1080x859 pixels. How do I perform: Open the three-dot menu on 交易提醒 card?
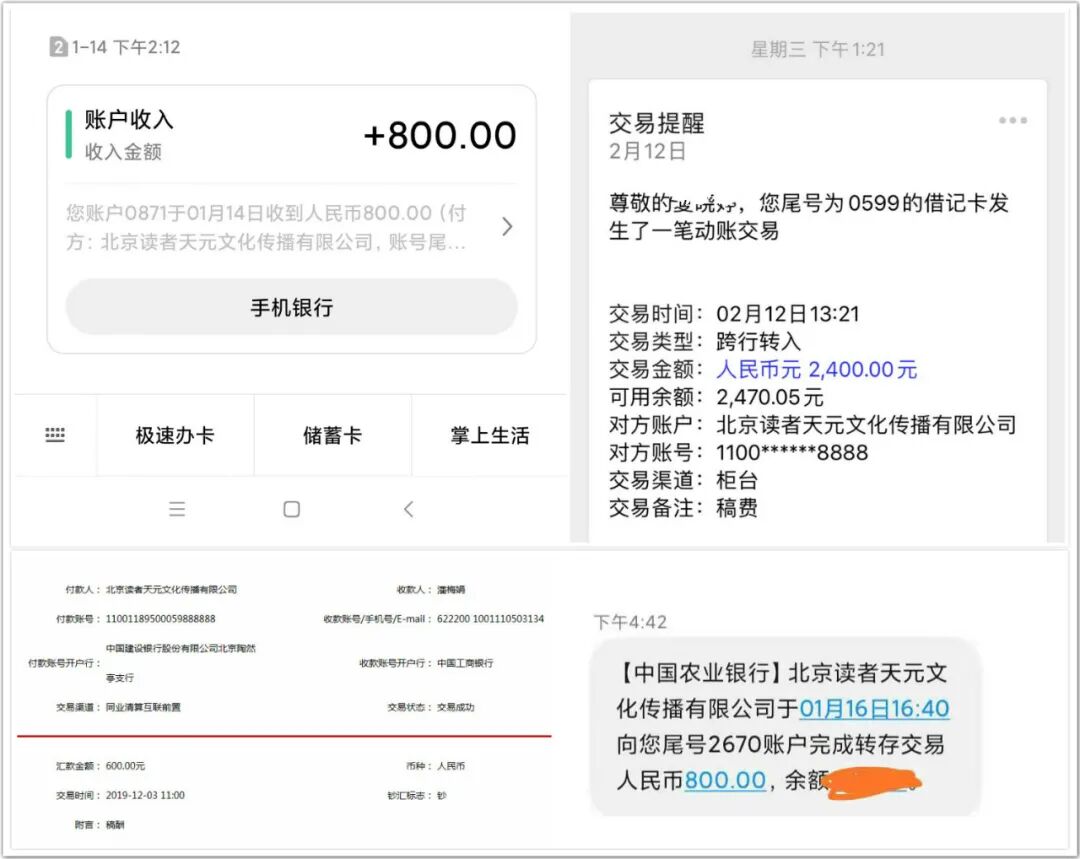point(1012,121)
